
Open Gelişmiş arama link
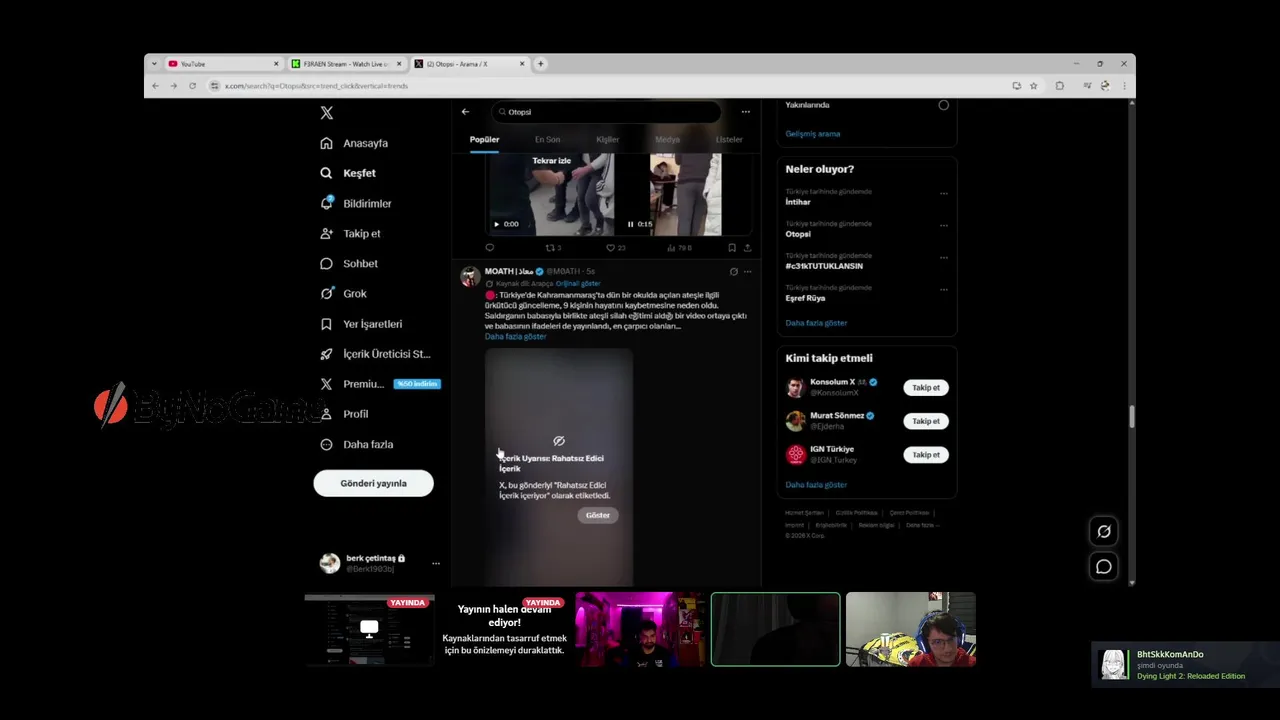pyautogui.click(x=812, y=134)
